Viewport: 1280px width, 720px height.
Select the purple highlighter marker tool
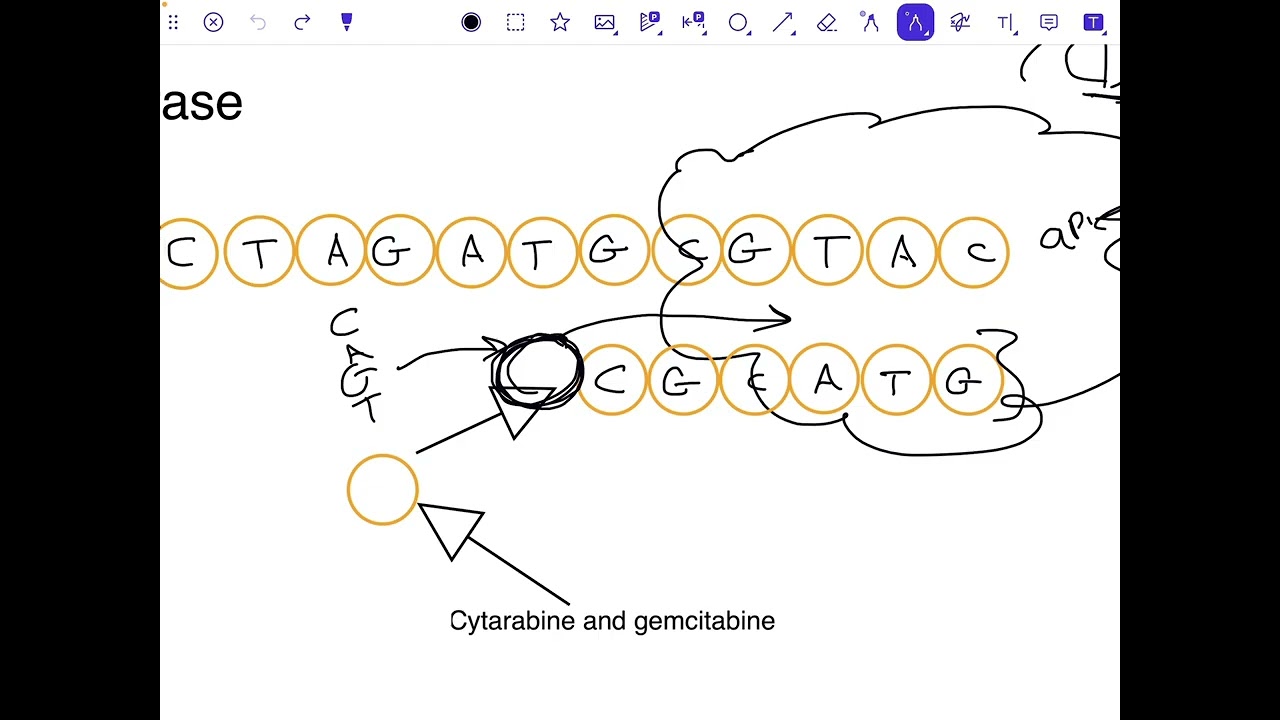(x=346, y=22)
